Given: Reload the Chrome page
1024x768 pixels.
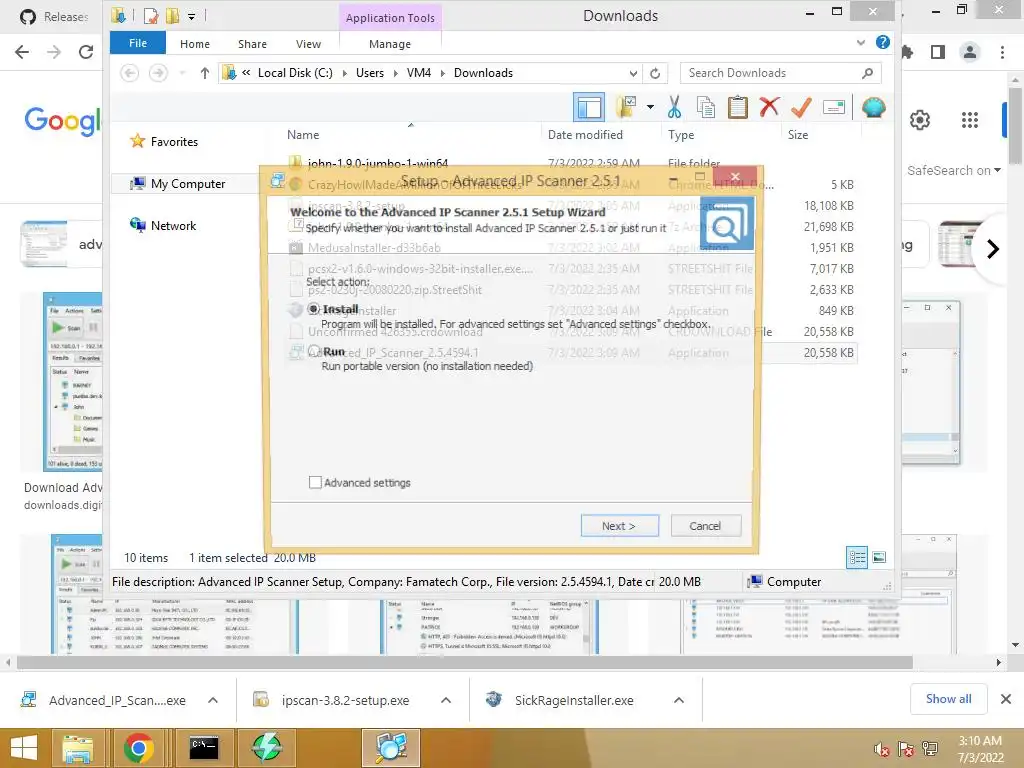Looking at the screenshot, I should (x=86, y=52).
